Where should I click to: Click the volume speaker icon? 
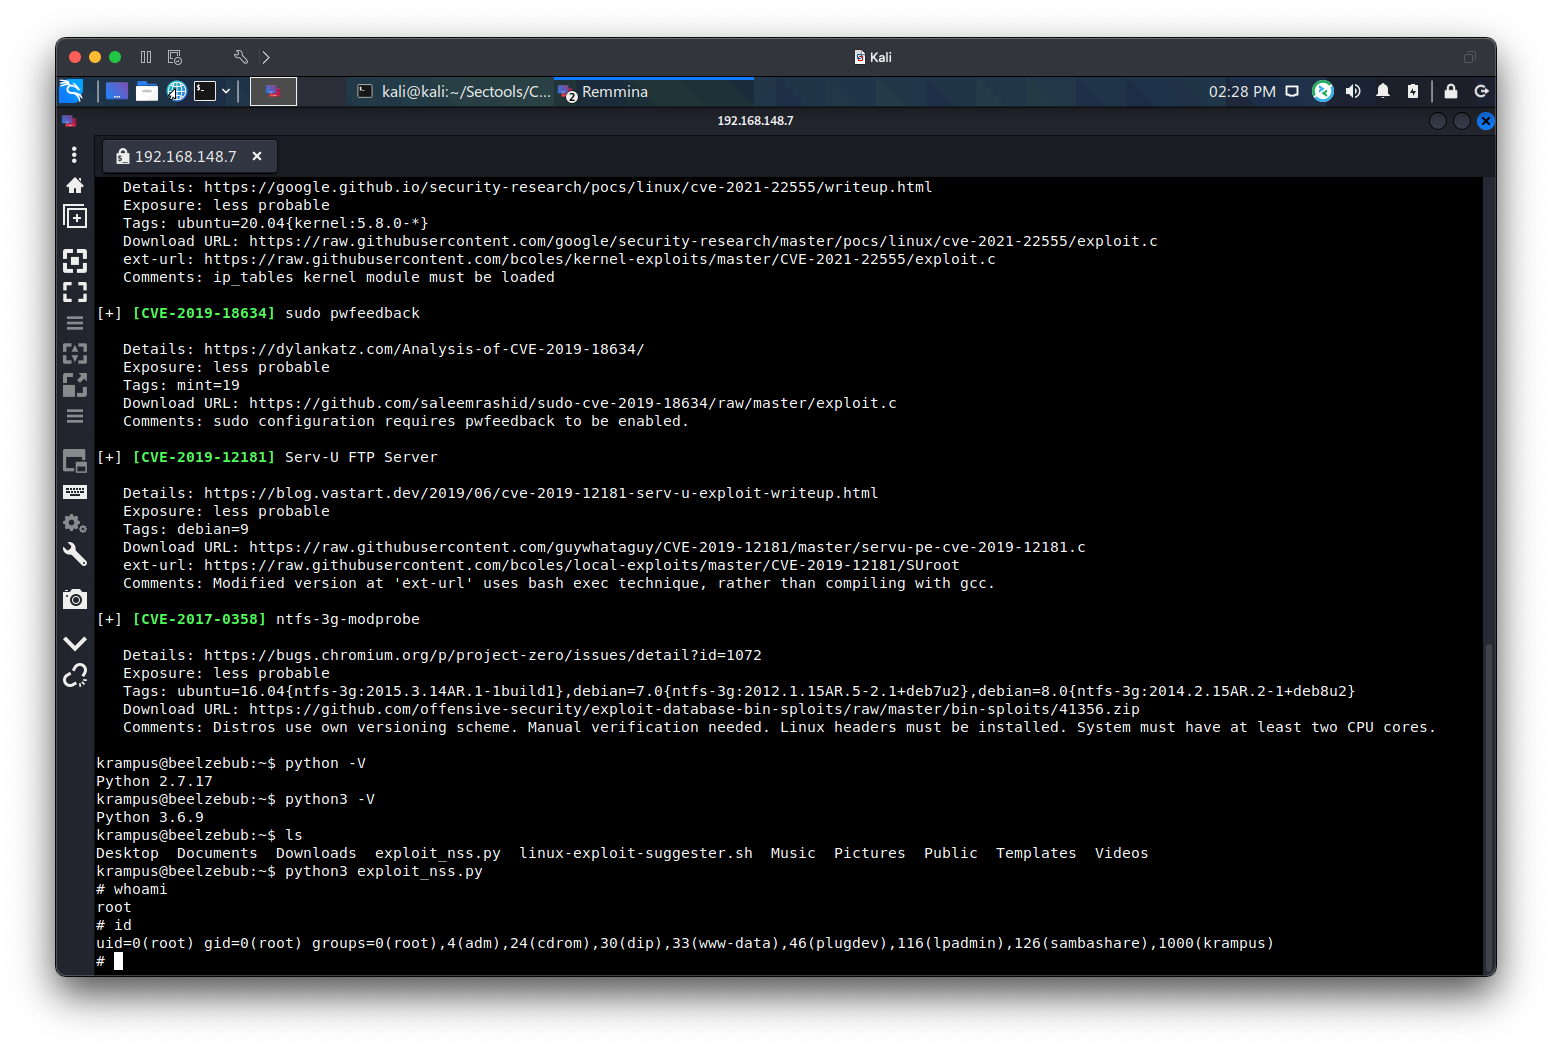tap(1353, 91)
